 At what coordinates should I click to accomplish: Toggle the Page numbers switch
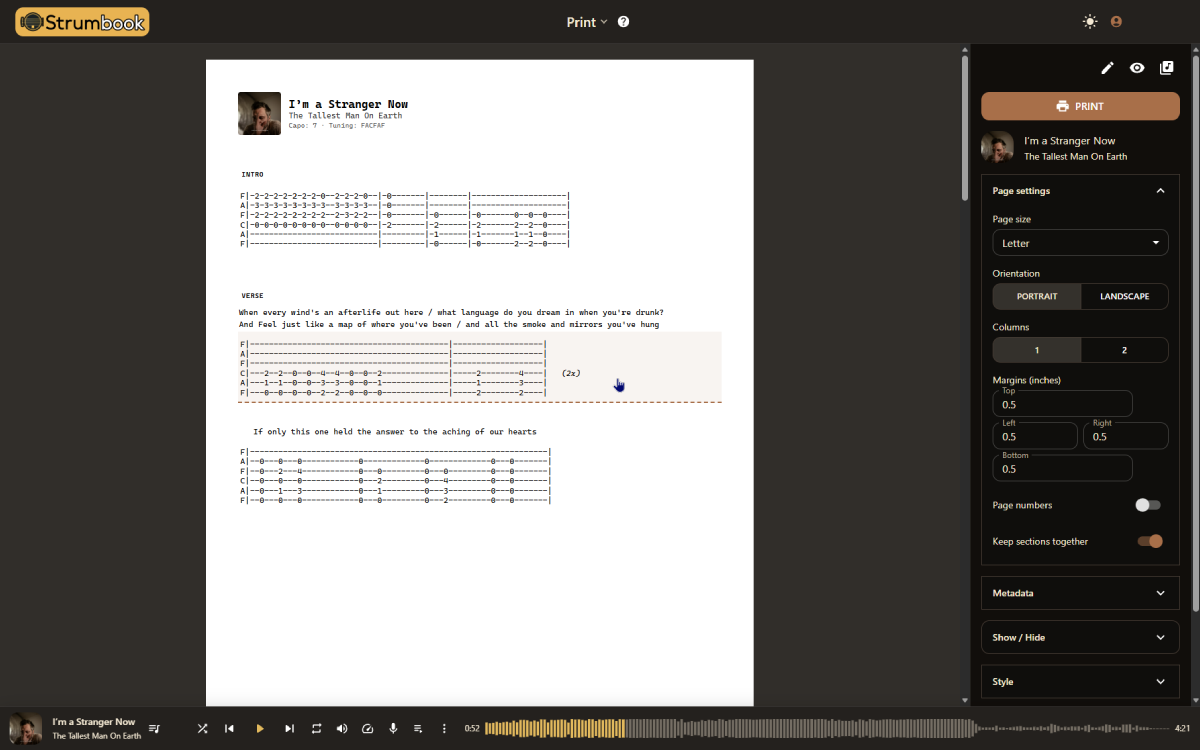click(1148, 505)
